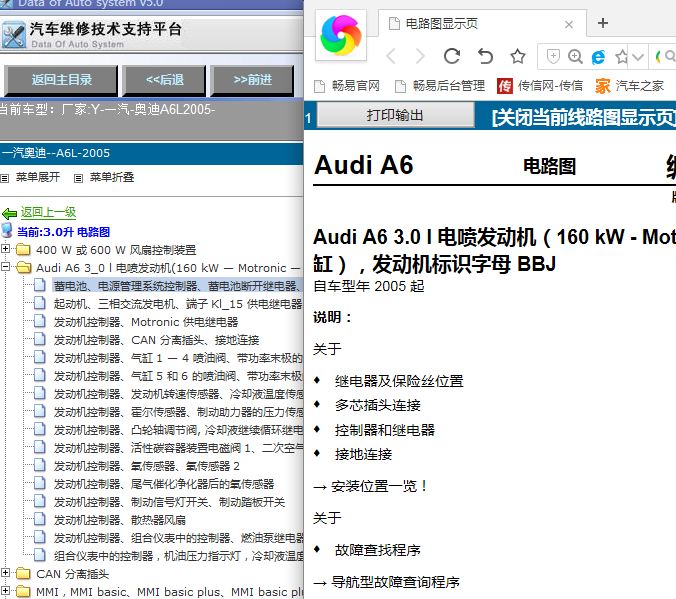Click 导航型故障查询程序 text

(395, 583)
